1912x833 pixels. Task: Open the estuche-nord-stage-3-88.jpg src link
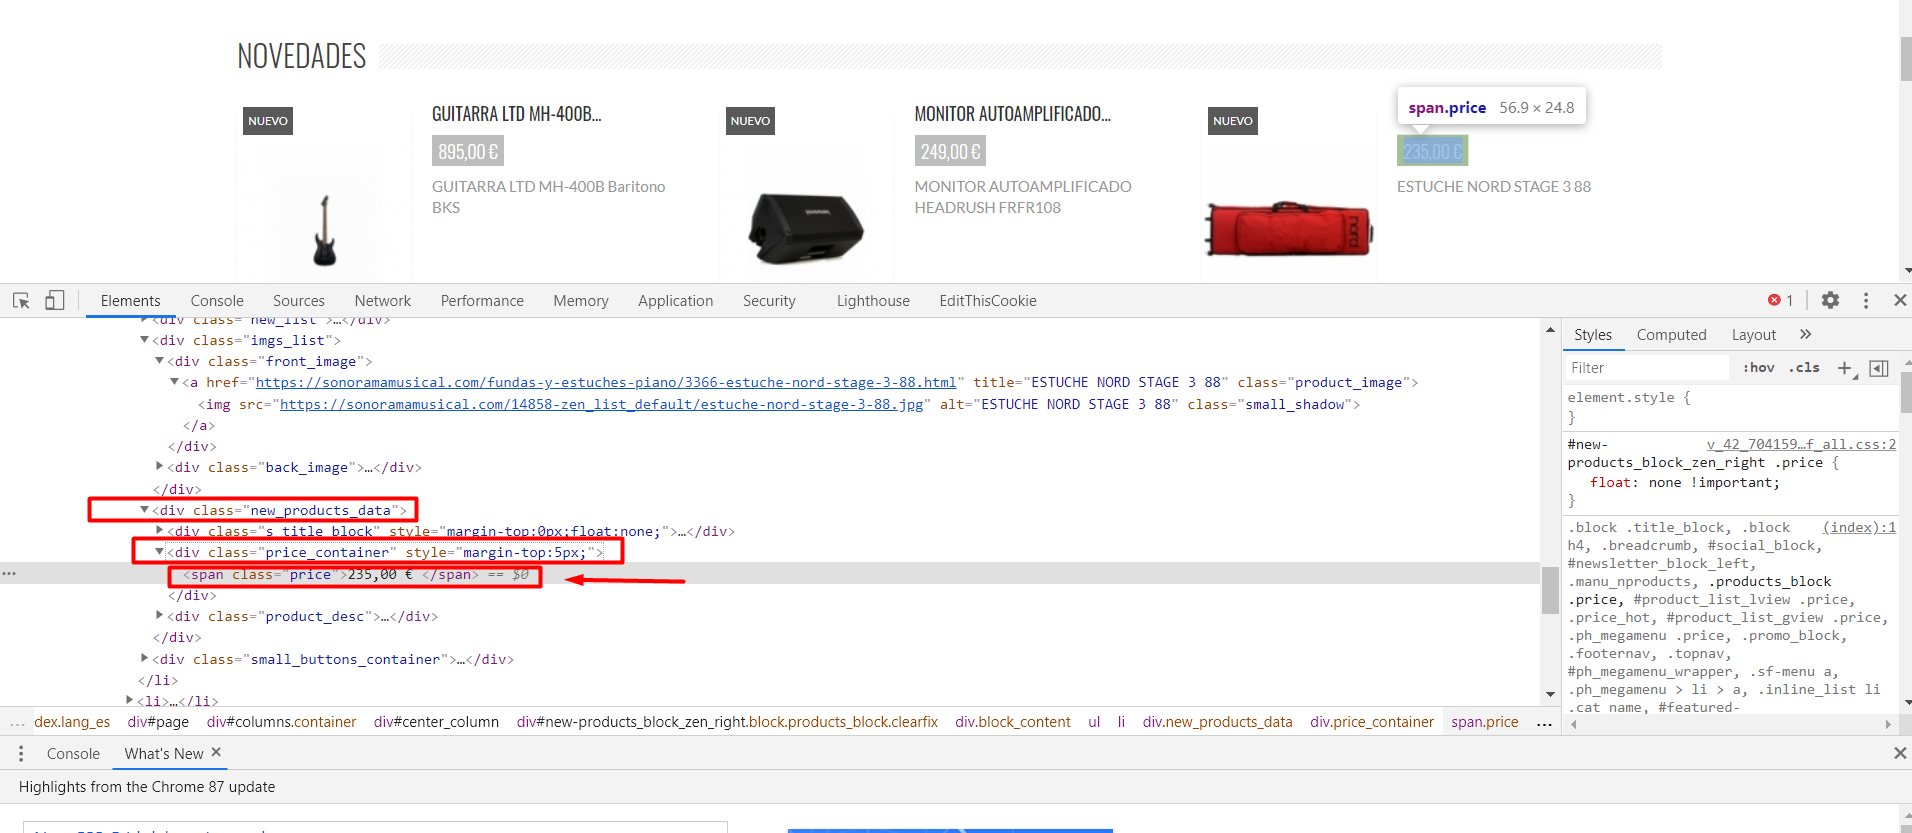[x=602, y=404]
